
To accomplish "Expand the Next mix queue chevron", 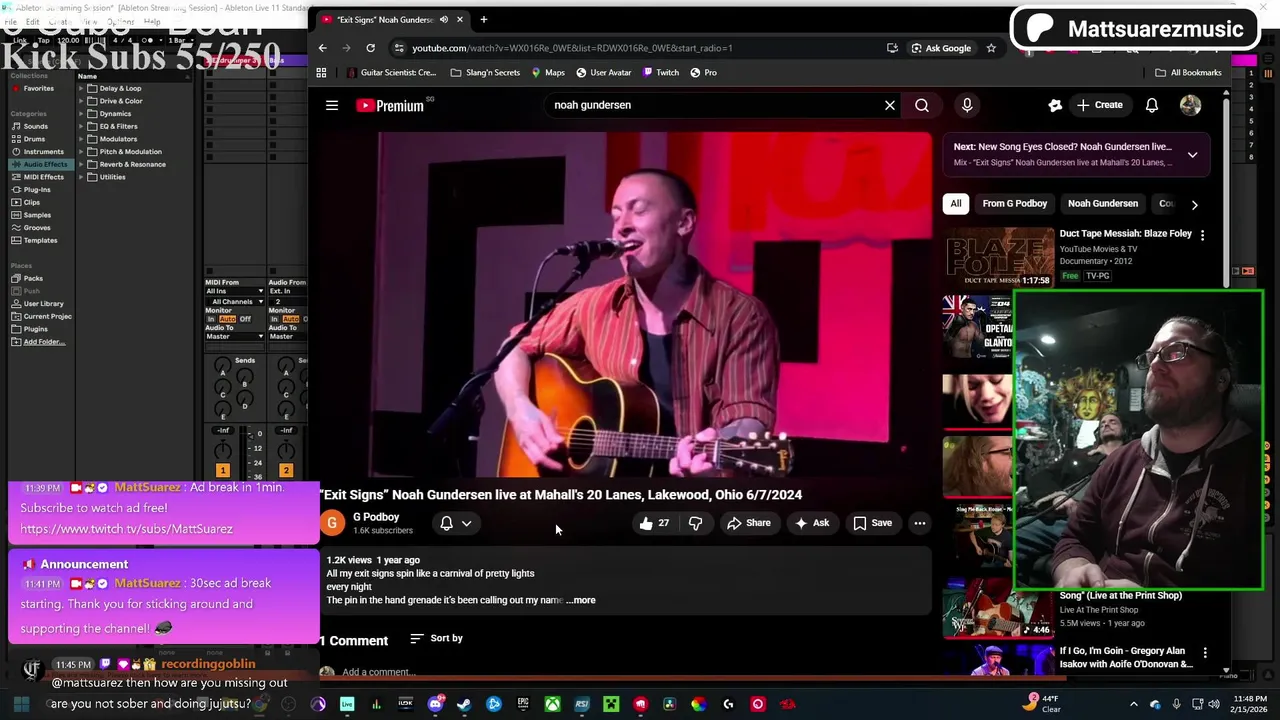I will coord(1192,155).
